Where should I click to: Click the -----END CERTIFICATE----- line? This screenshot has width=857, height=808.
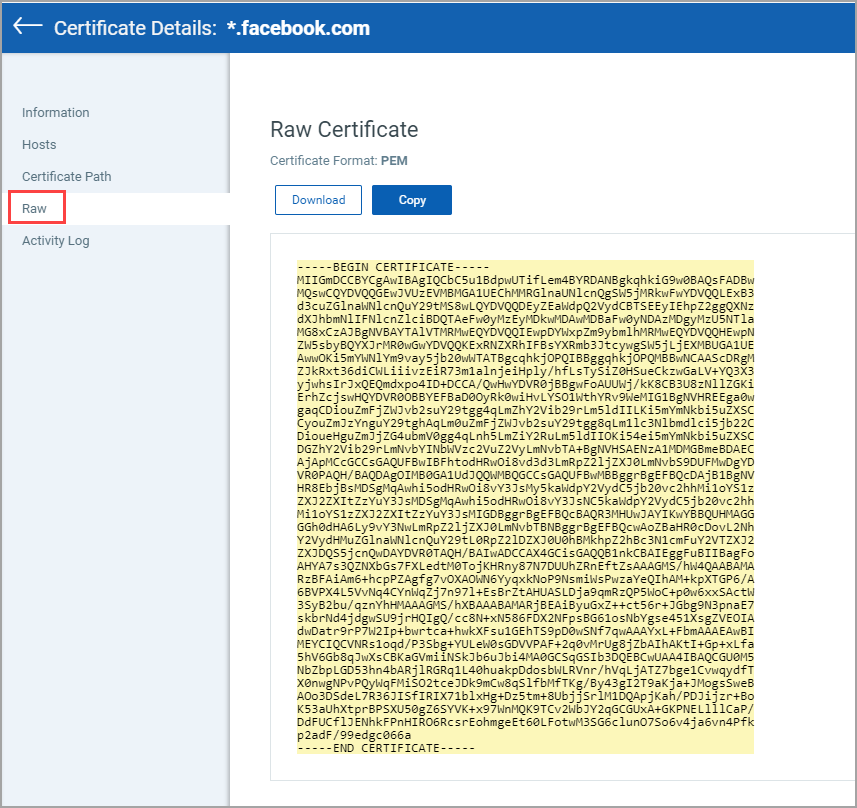point(386,748)
